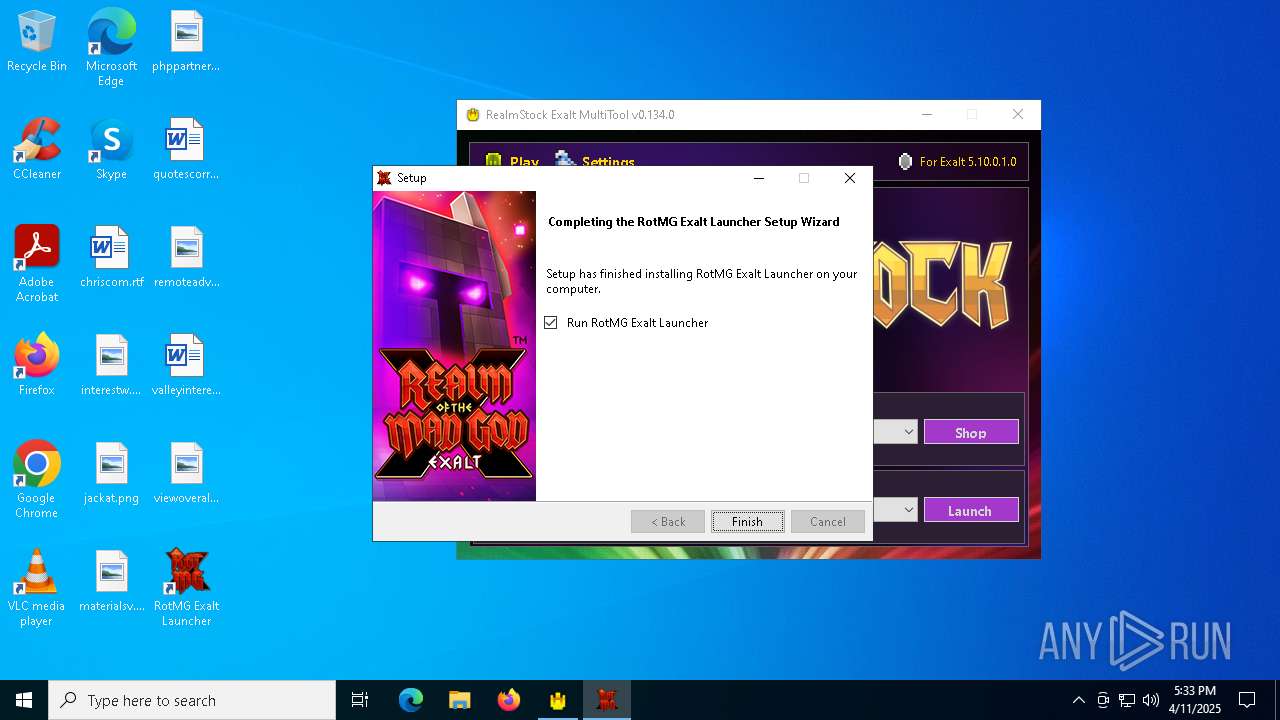Switch to the Settings tab in RealmStock
The width and height of the screenshot is (1280, 720).
click(x=596, y=162)
